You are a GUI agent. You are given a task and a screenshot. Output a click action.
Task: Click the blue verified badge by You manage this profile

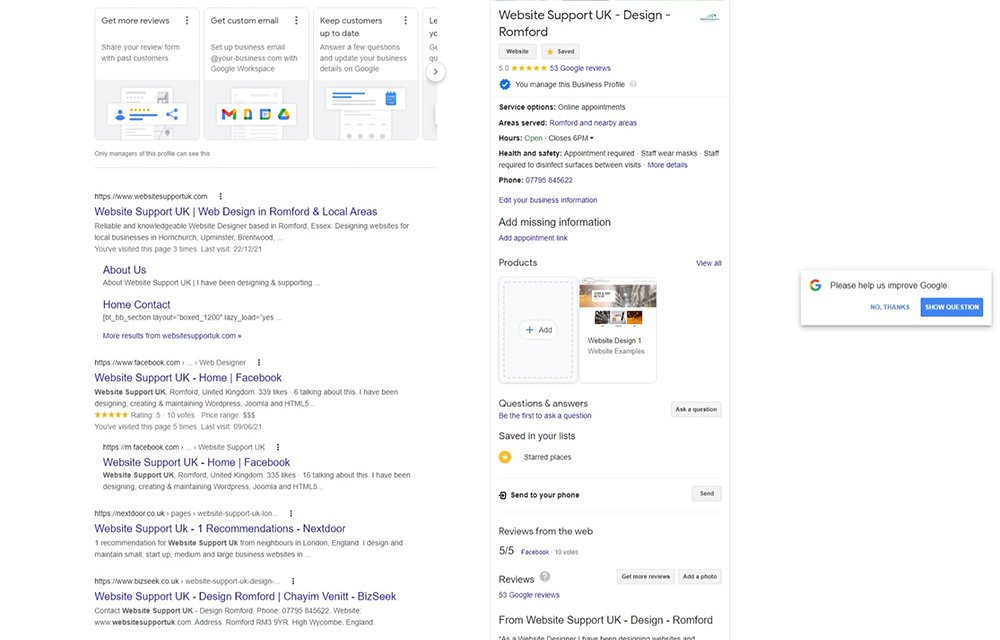[x=504, y=84]
